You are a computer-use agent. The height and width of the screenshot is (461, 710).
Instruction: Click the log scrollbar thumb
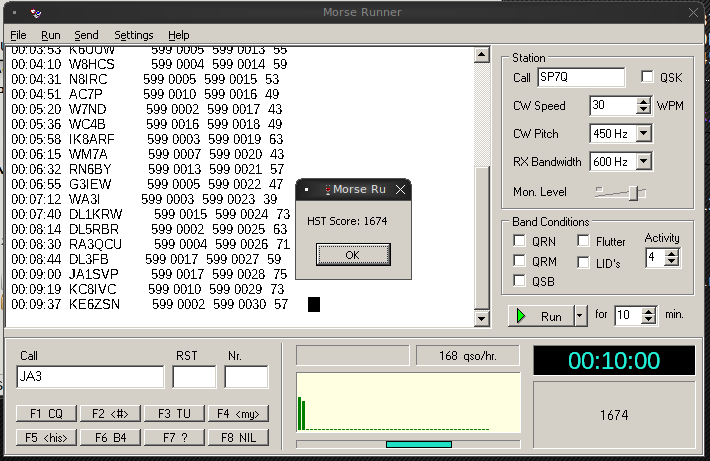coord(481,238)
